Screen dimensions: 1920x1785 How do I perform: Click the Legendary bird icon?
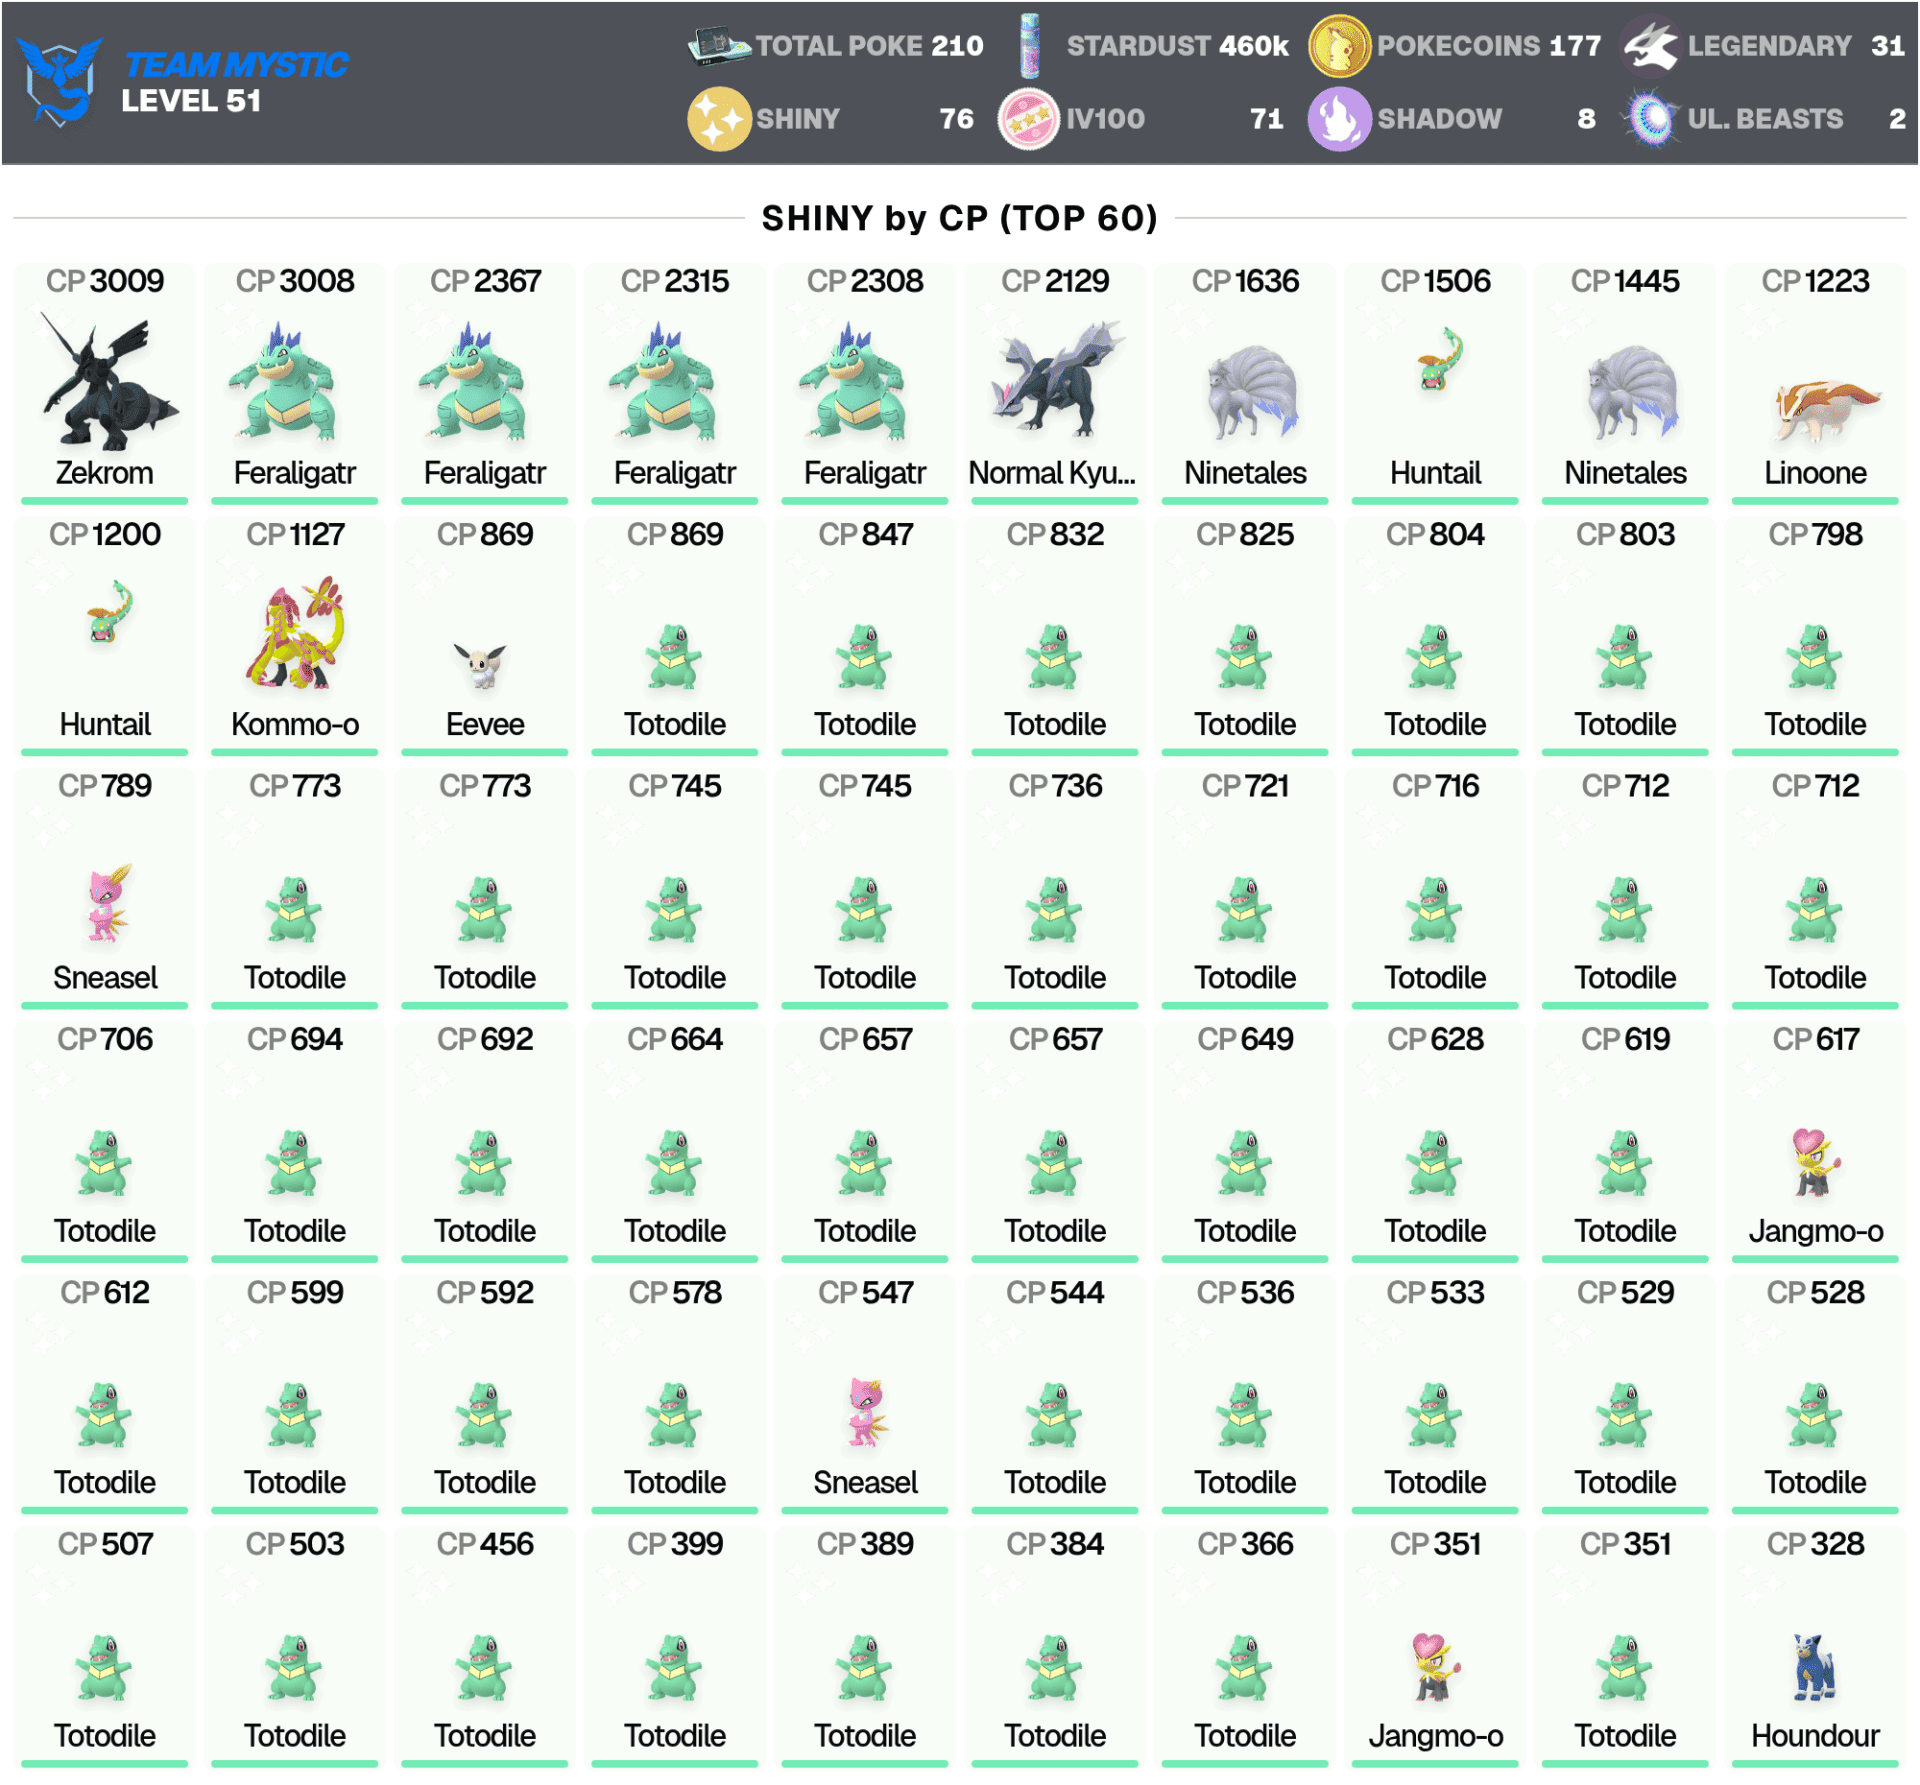point(1650,46)
